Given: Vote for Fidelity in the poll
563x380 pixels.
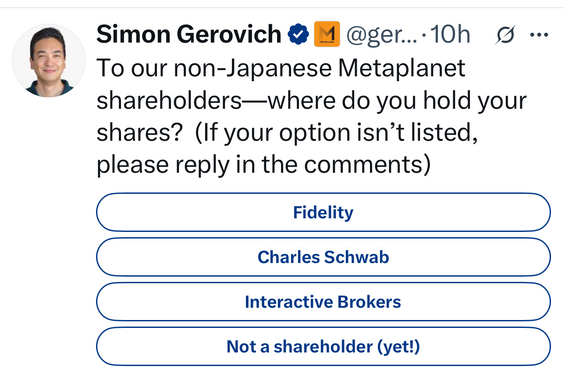Looking at the screenshot, I should (323, 212).
